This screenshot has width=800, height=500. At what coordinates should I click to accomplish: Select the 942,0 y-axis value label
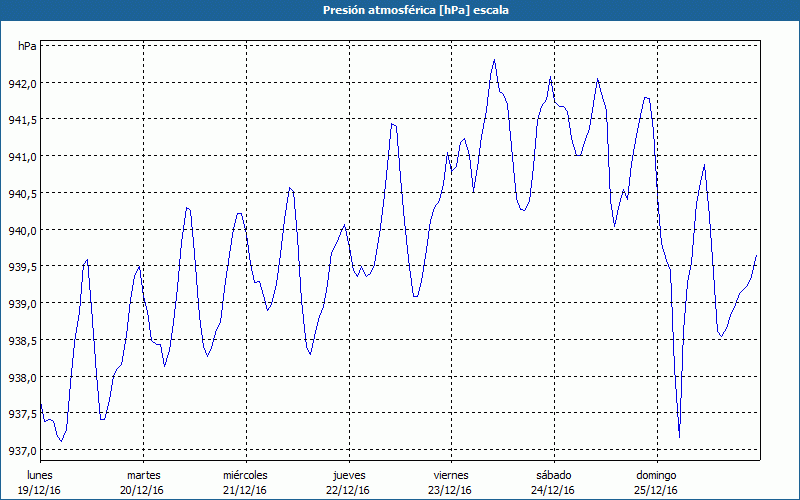coord(22,83)
